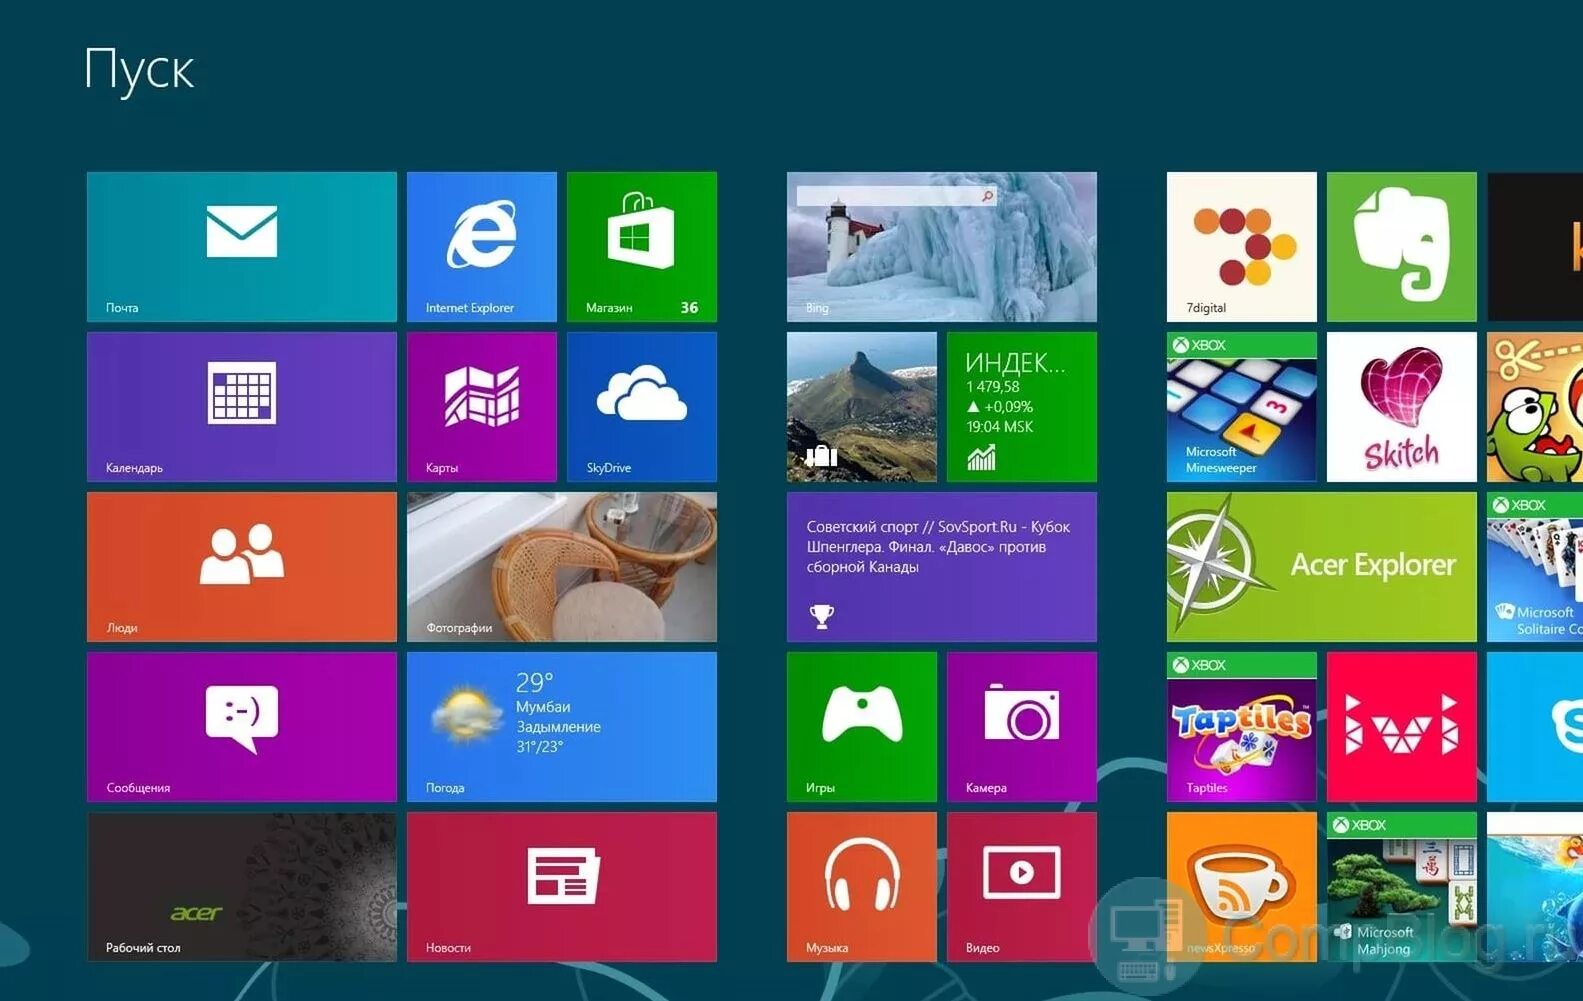Viewport: 1583px width, 1001px height.
Task: Open the SkyDrive tile
Action: click(x=642, y=407)
